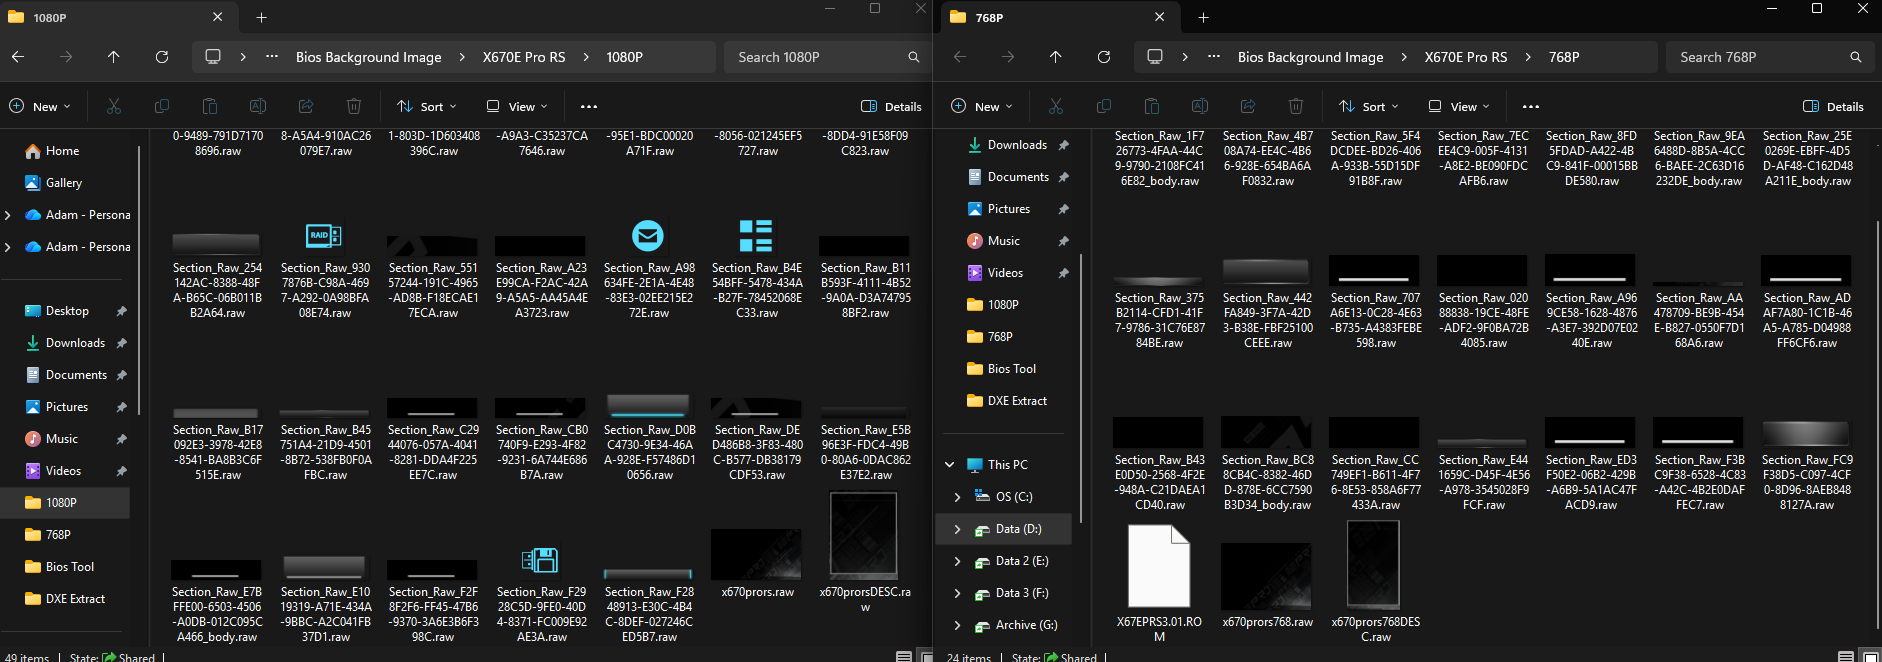Click the New button in the 768P toolbar
Image resolution: width=1882 pixels, height=662 pixels.
981,106
